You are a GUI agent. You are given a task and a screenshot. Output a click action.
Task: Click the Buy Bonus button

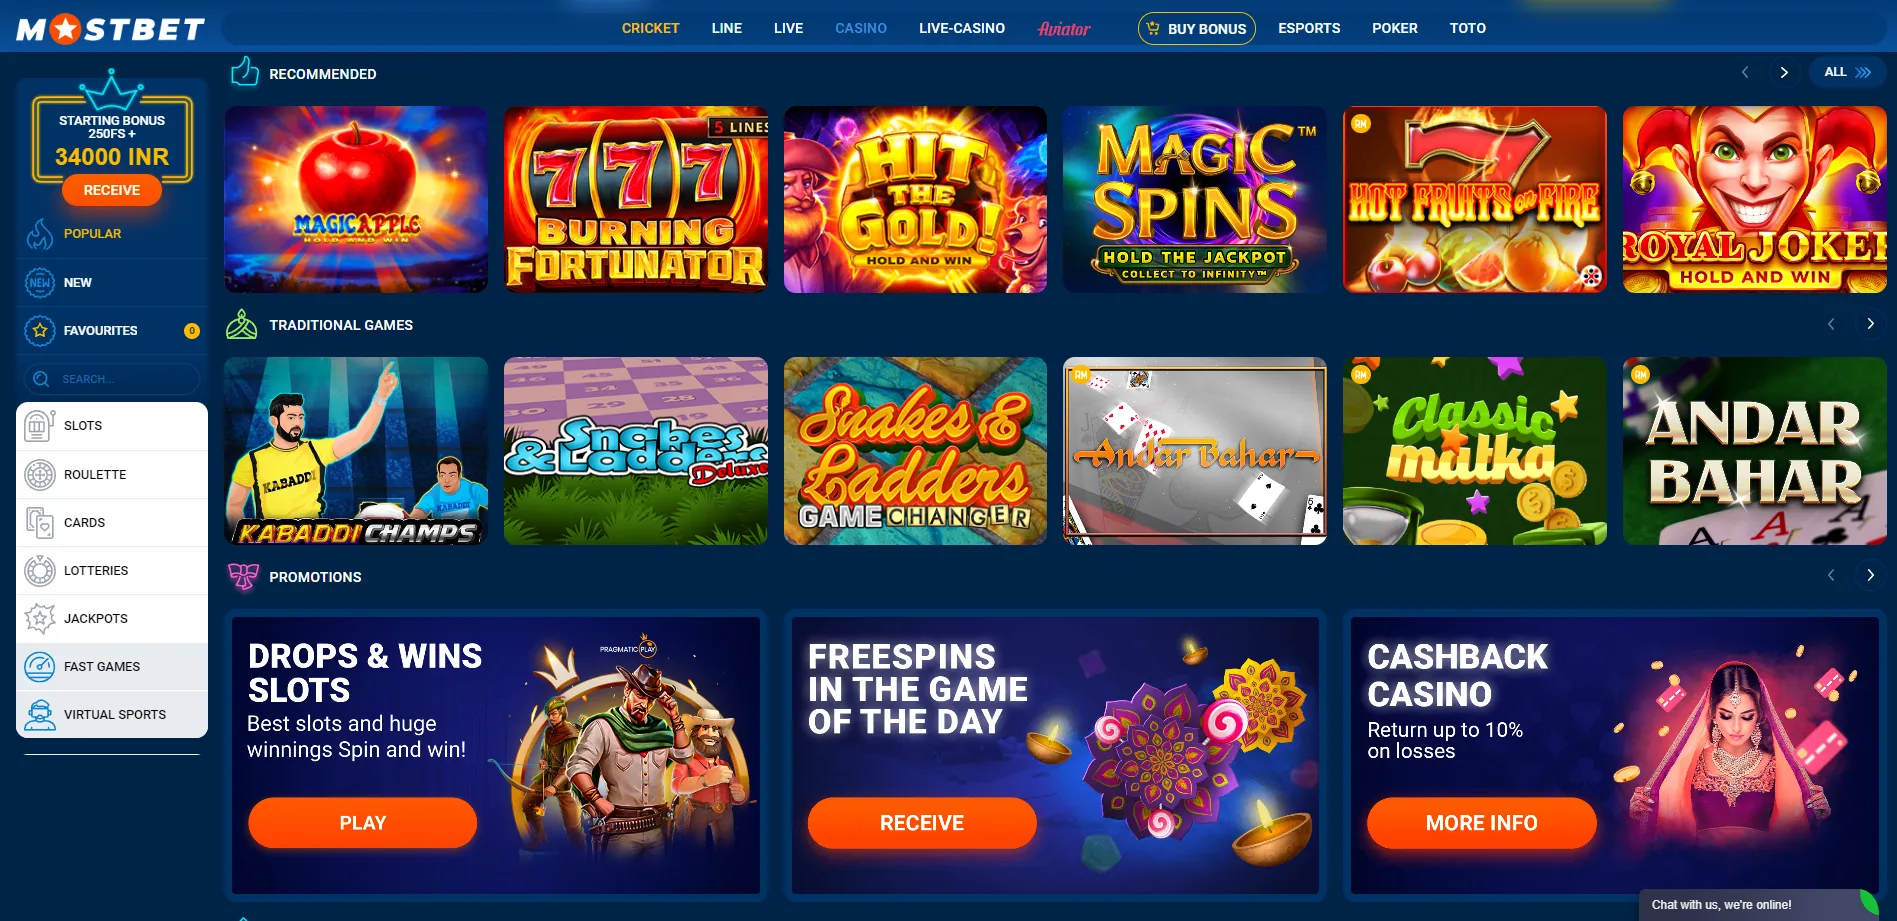(1196, 28)
